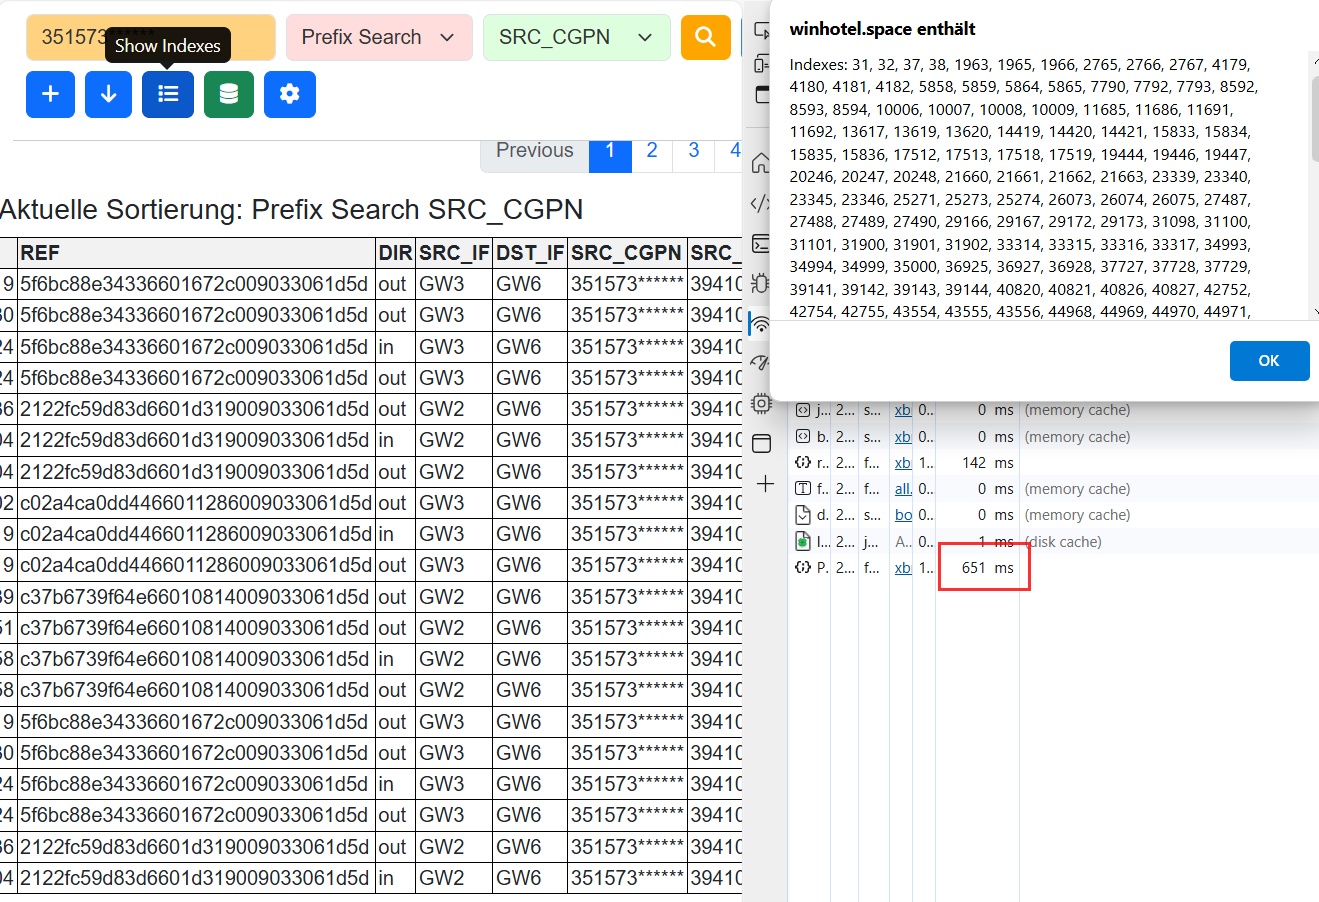Click the document icon of request 'd..'

[x=802, y=515]
